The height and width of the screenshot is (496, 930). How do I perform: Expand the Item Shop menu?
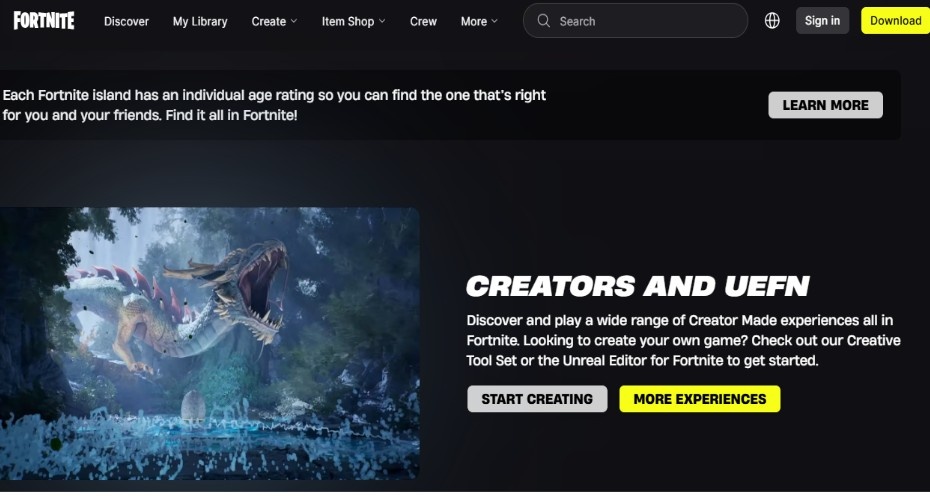[x=353, y=21]
